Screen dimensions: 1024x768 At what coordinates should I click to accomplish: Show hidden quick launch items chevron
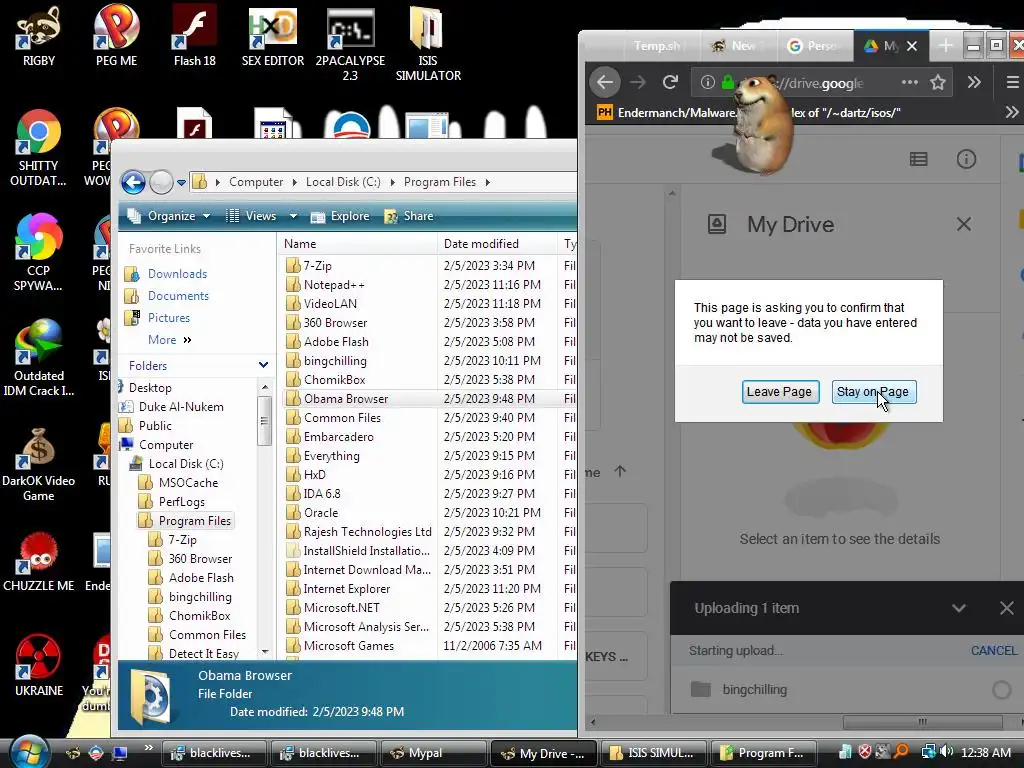(149, 748)
